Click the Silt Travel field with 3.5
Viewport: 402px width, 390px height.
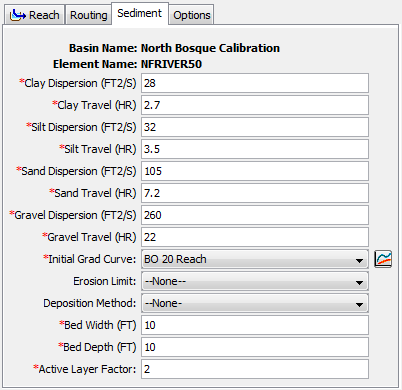[255, 149]
